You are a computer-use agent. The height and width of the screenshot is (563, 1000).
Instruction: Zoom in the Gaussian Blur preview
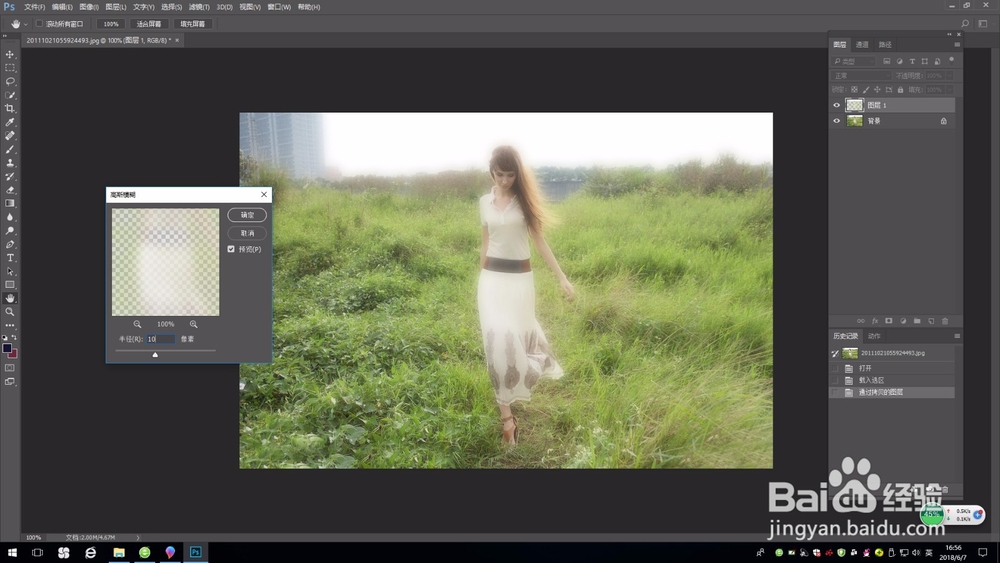(193, 324)
